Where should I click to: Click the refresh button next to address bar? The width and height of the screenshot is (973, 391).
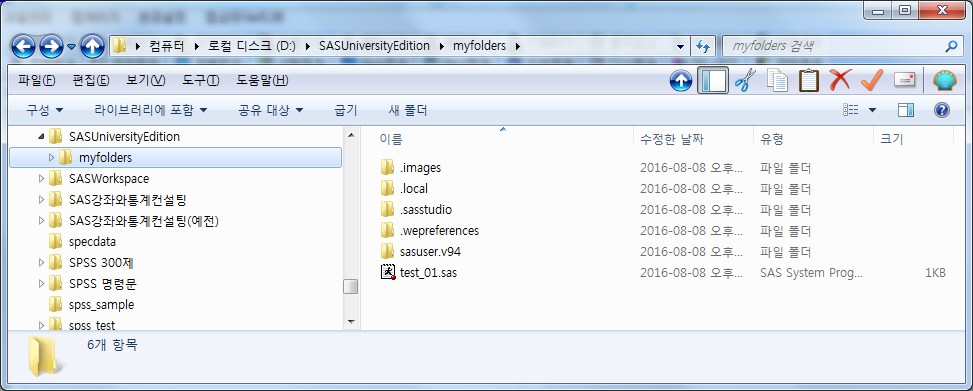[x=703, y=46]
